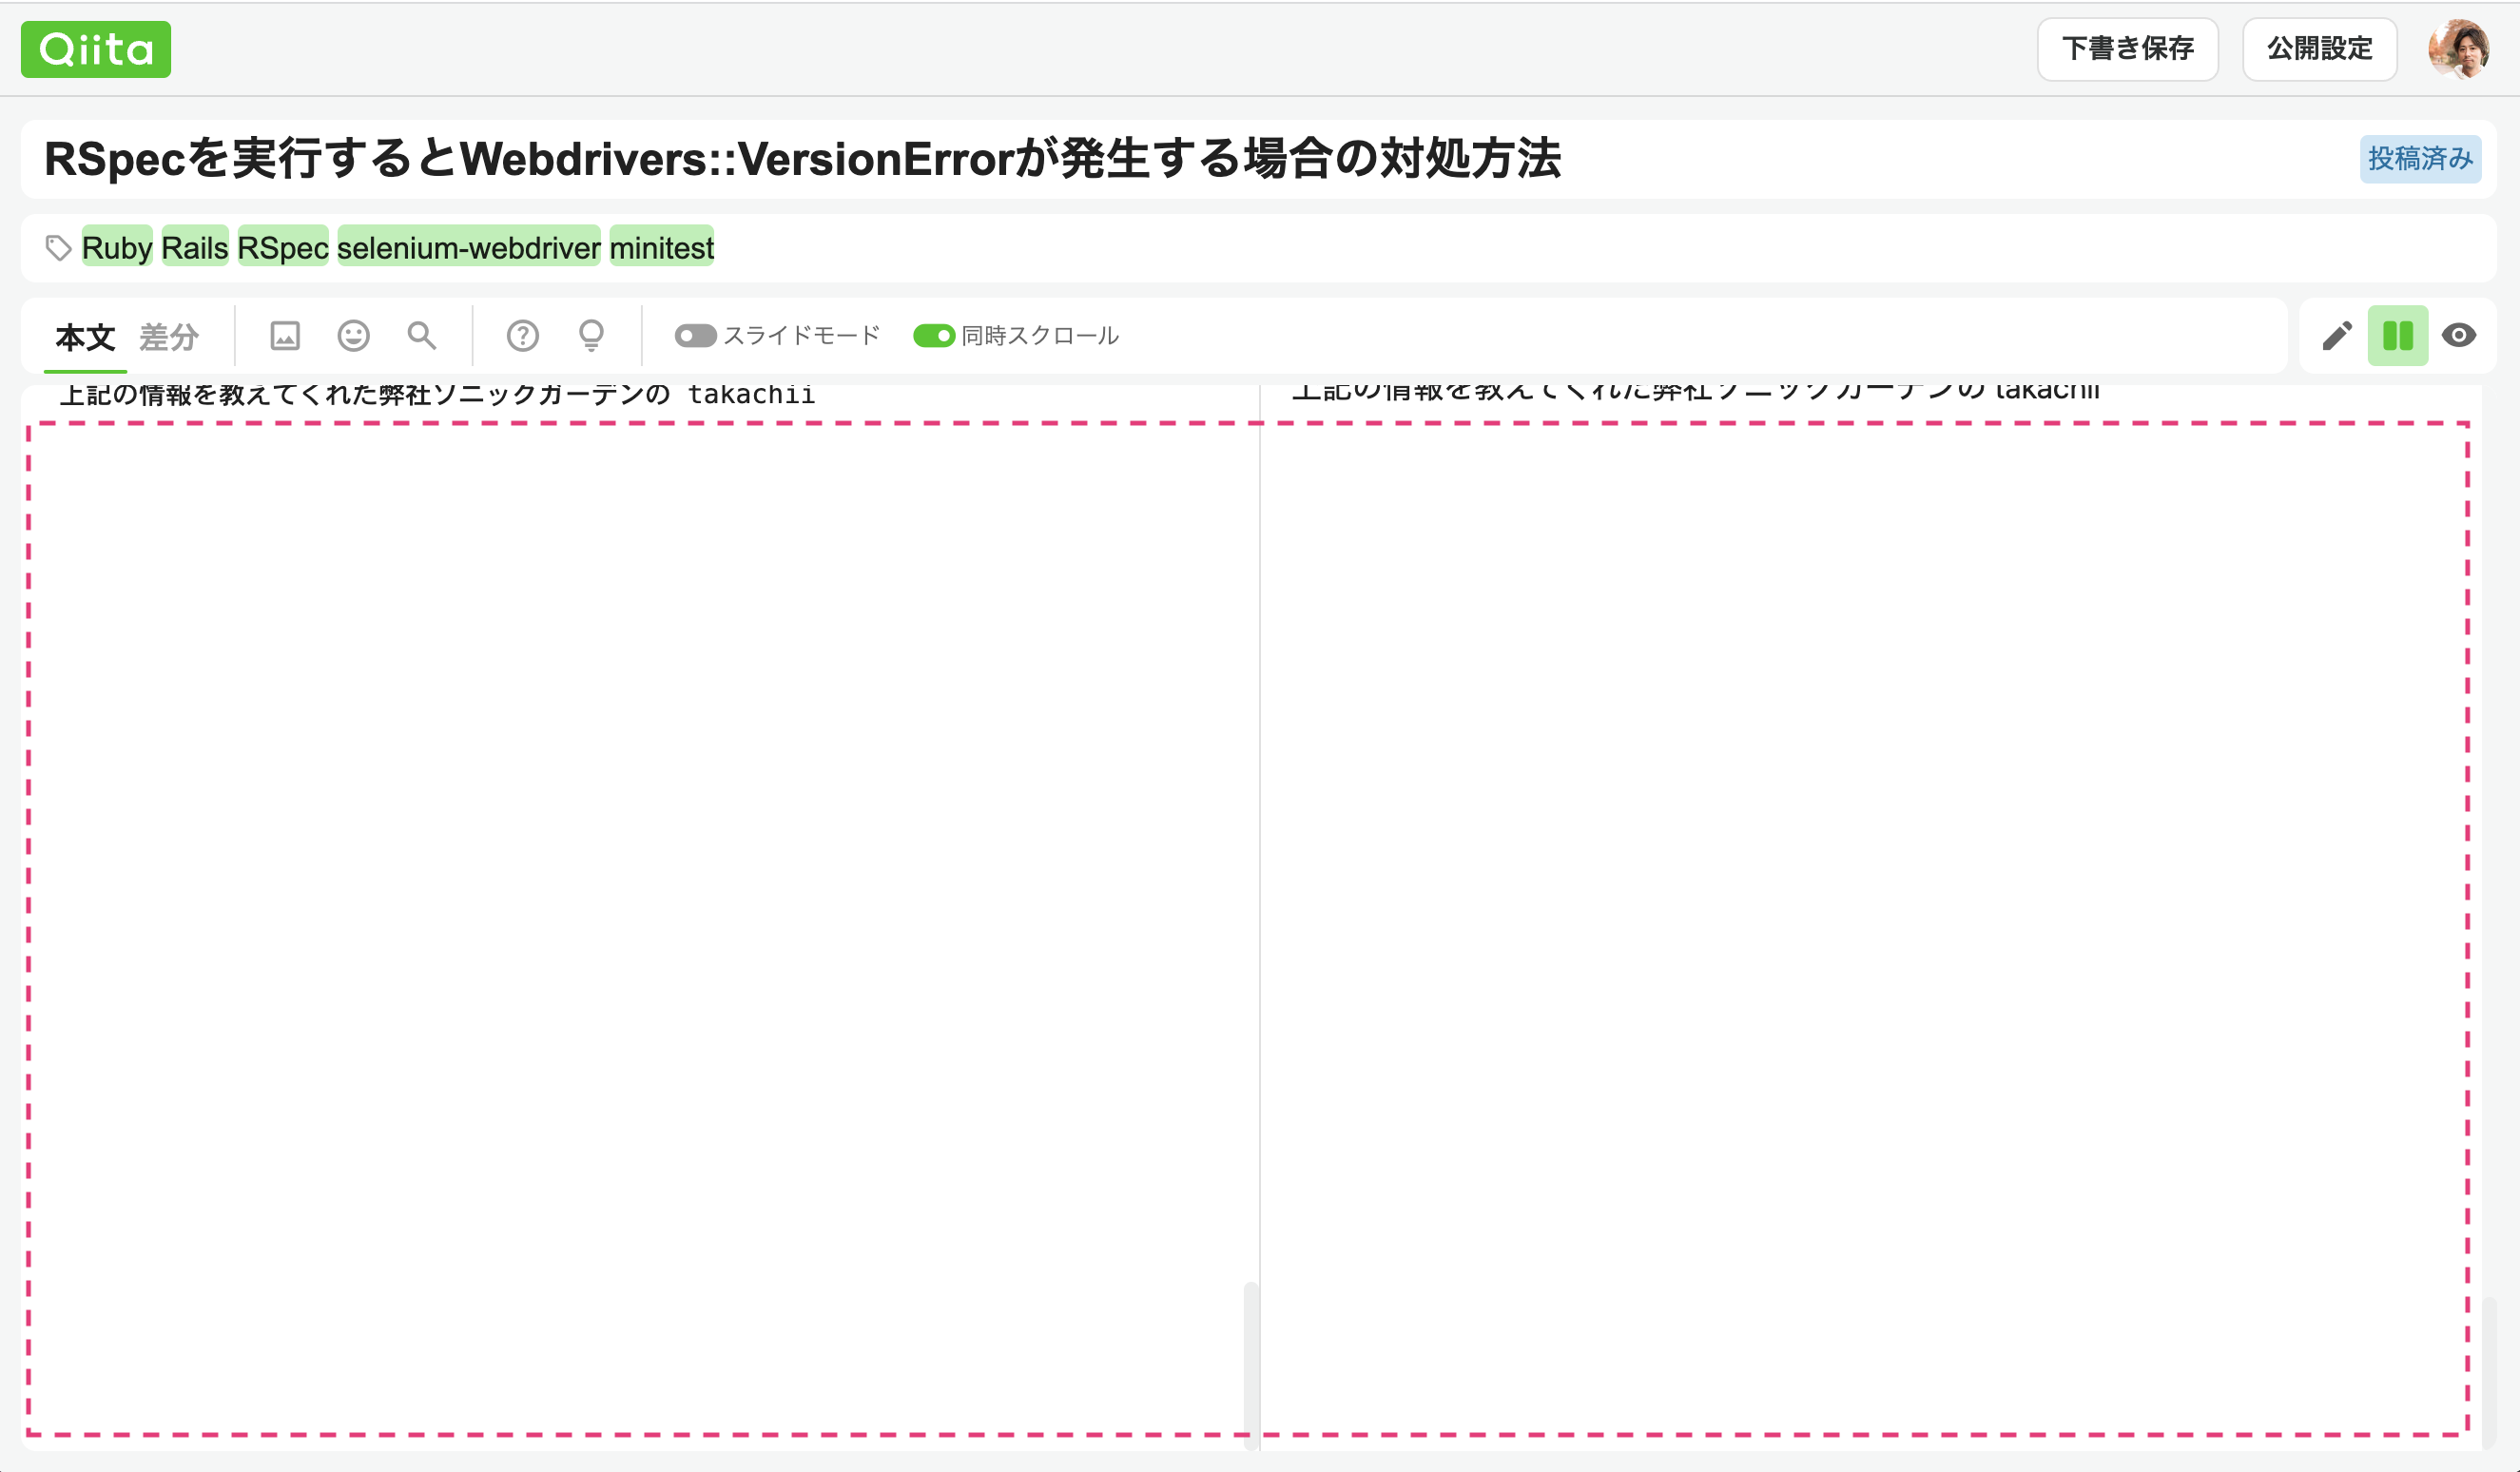Click the tips lightbulb icon
2520x1472 pixels.
click(591, 336)
